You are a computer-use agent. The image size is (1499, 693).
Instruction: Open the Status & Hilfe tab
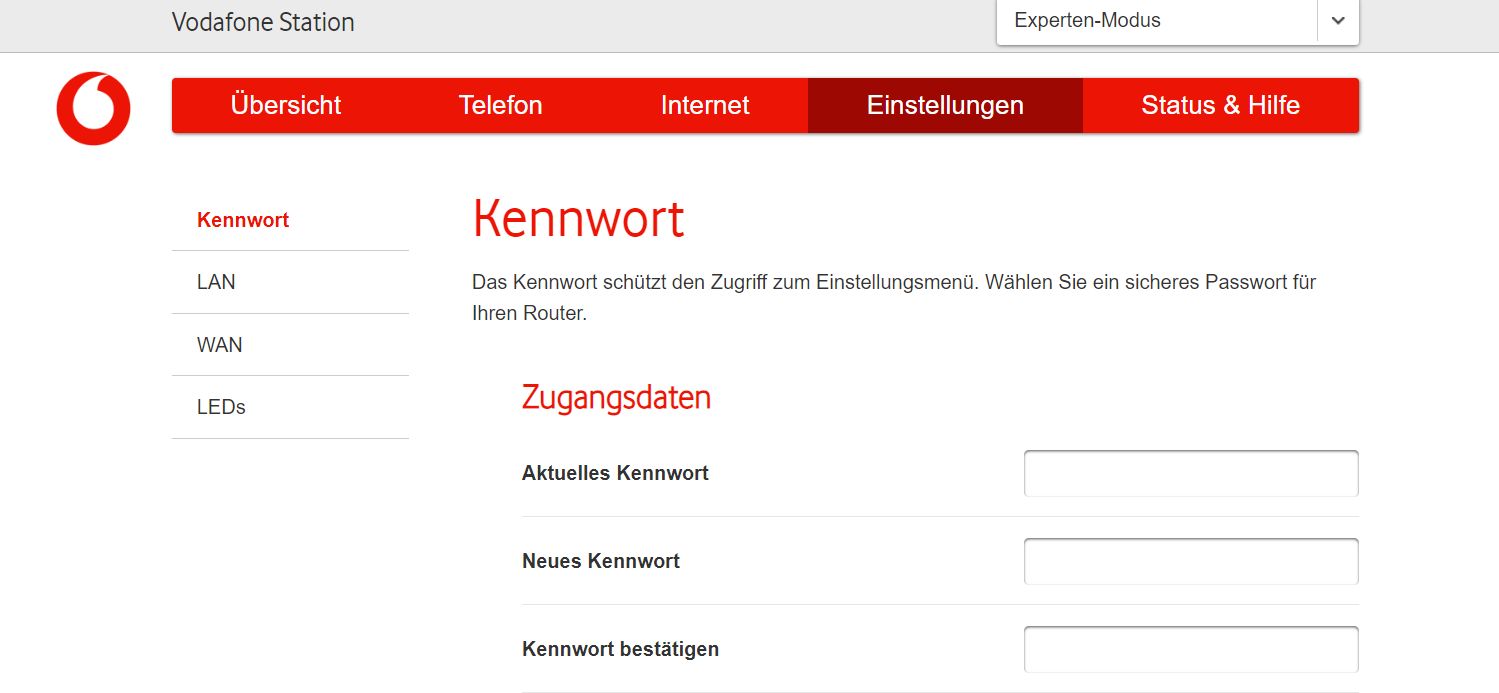coord(1221,105)
